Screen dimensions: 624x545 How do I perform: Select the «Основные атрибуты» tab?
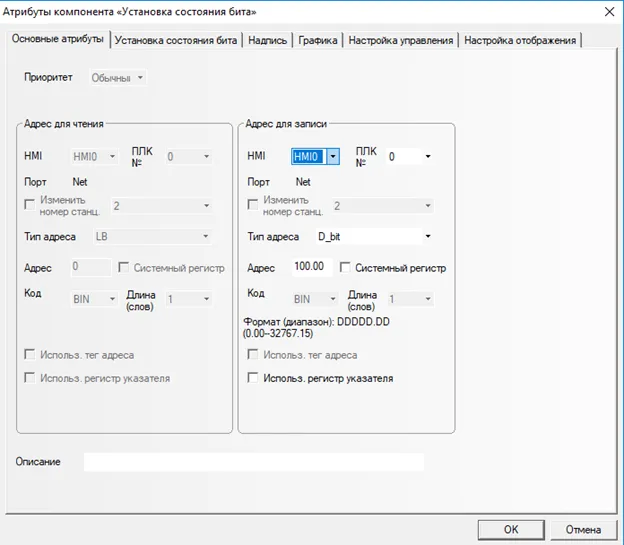point(58,39)
